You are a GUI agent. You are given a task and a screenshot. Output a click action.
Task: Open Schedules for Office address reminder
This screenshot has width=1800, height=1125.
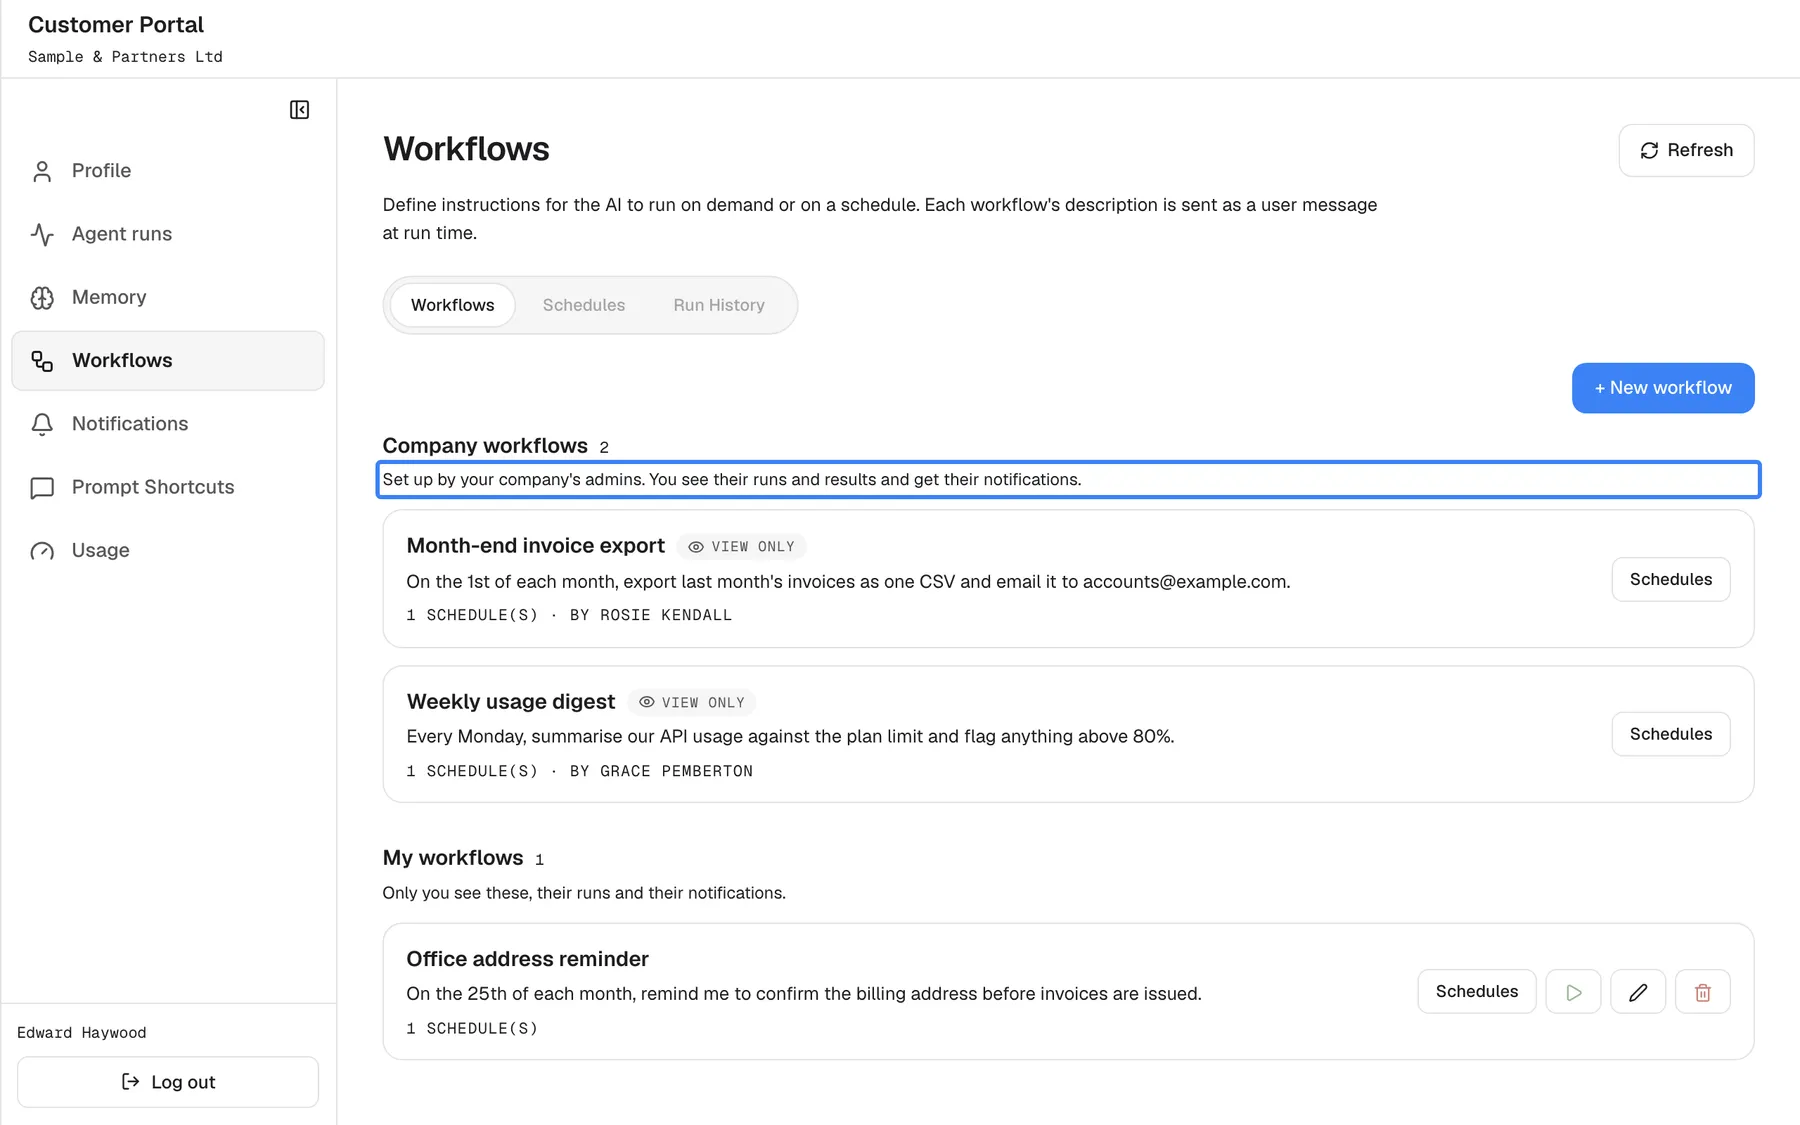(x=1477, y=991)
